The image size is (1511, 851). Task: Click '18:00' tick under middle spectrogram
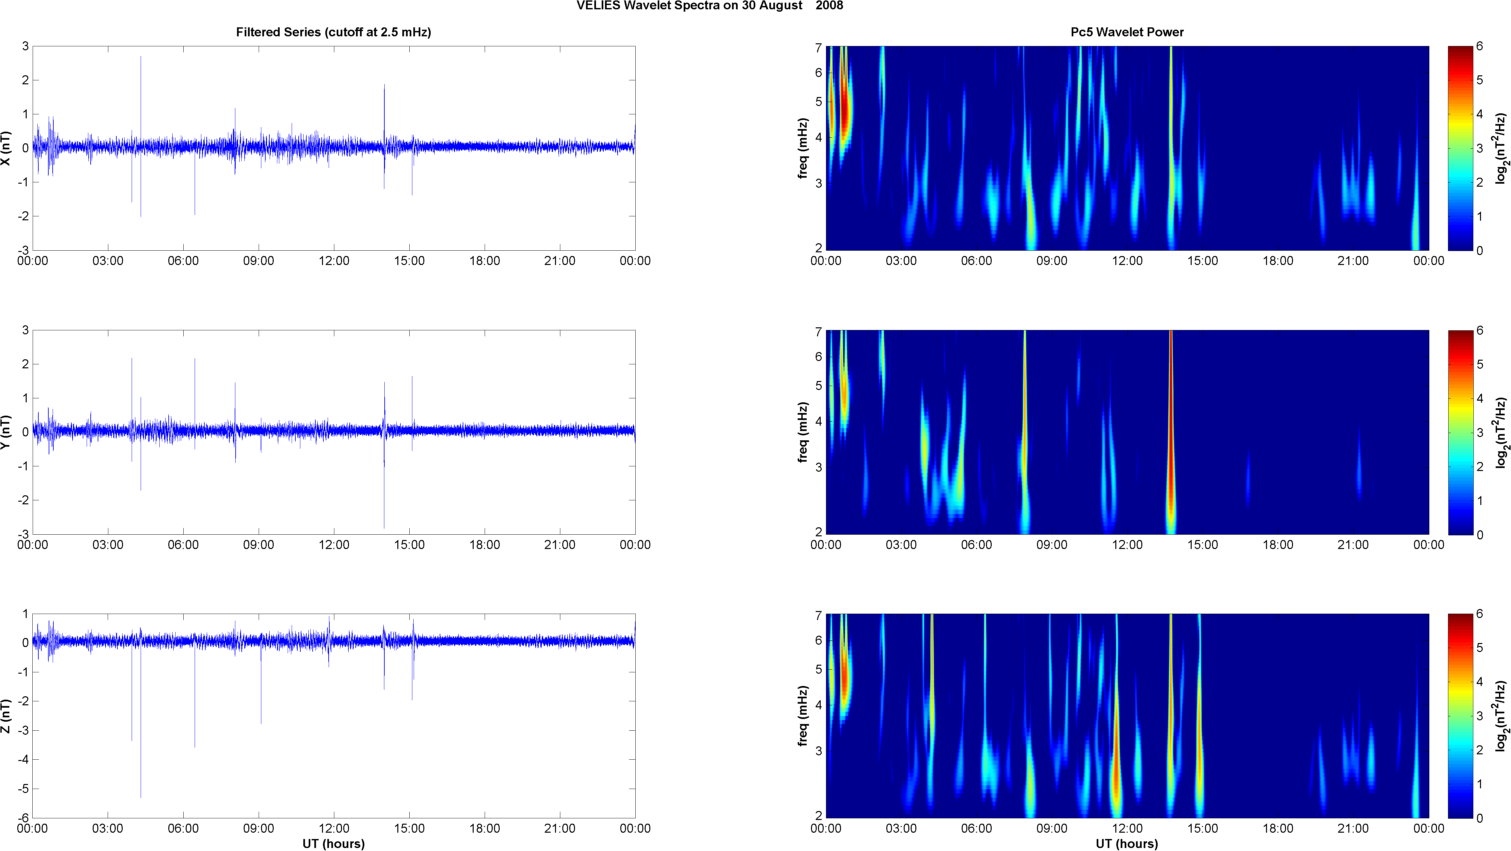pyautogui.click(x=1278, y=545)
